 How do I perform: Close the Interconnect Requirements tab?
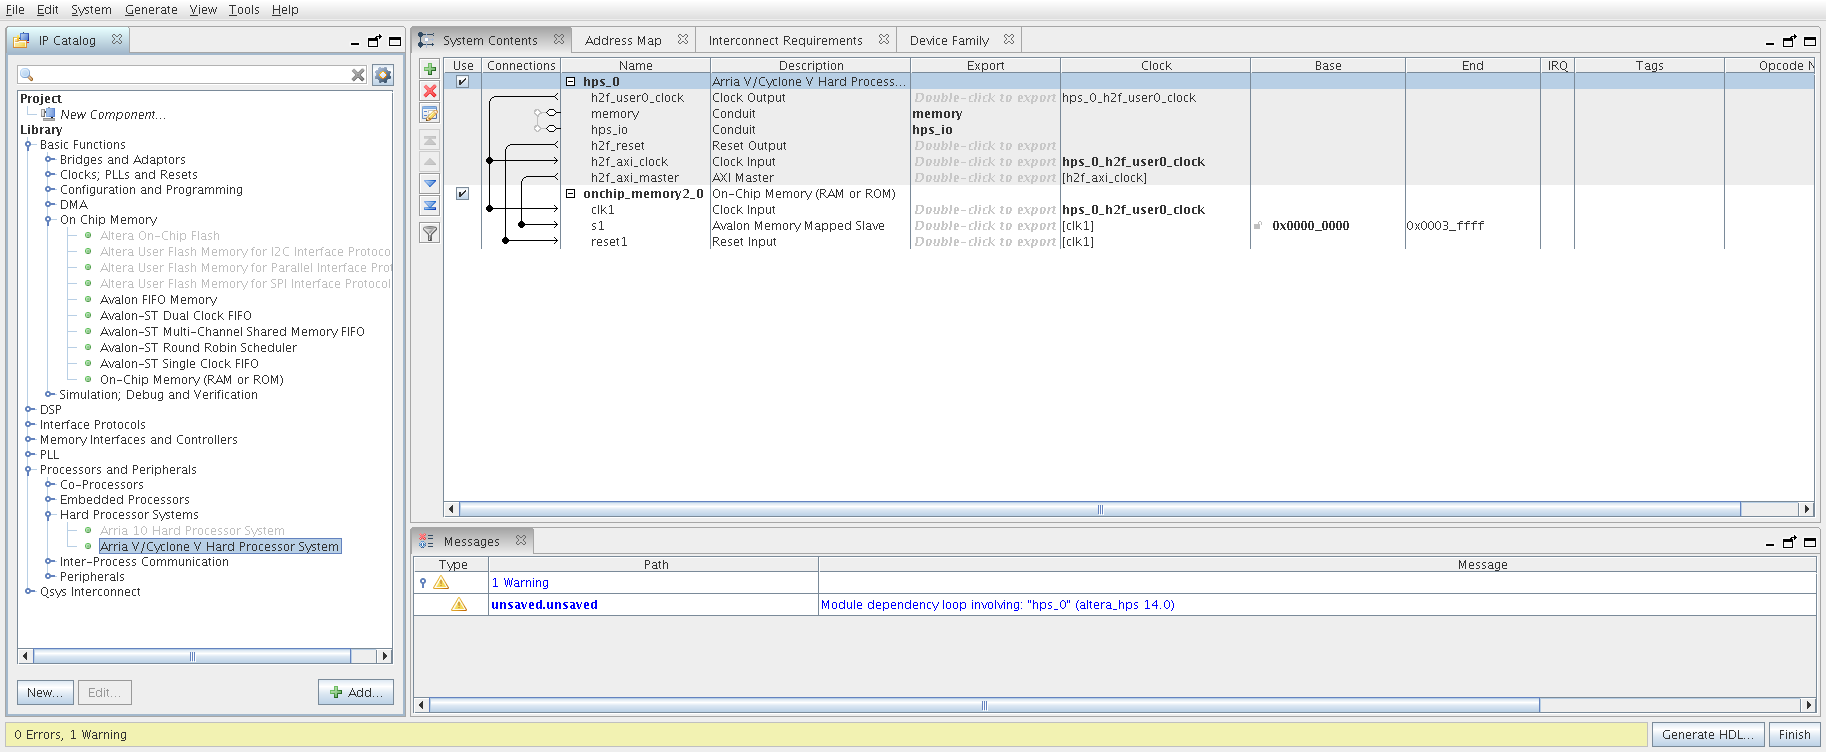coord(884,40)
